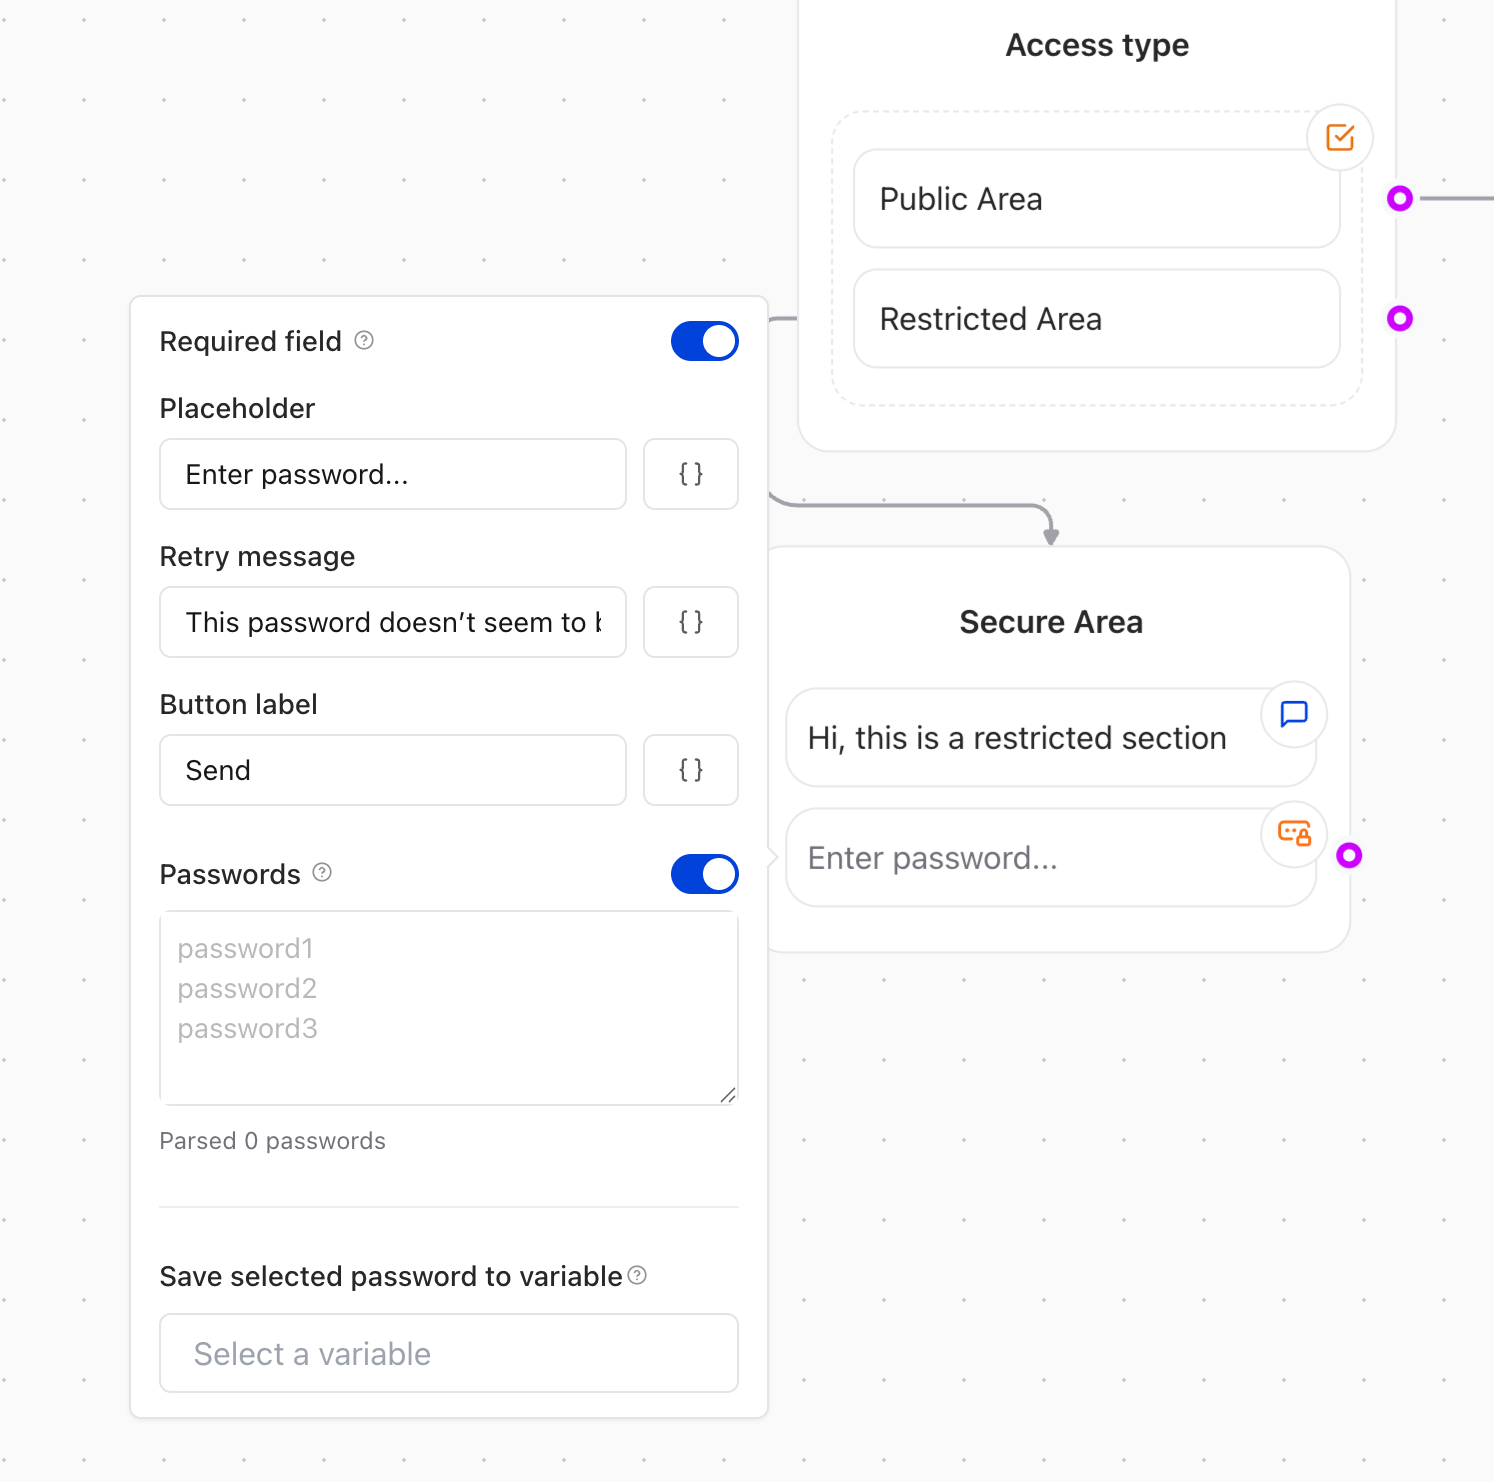Click the chat bubble icon on restricted section message
The image size is (1494, 1482).
(x=1294, y=714)
